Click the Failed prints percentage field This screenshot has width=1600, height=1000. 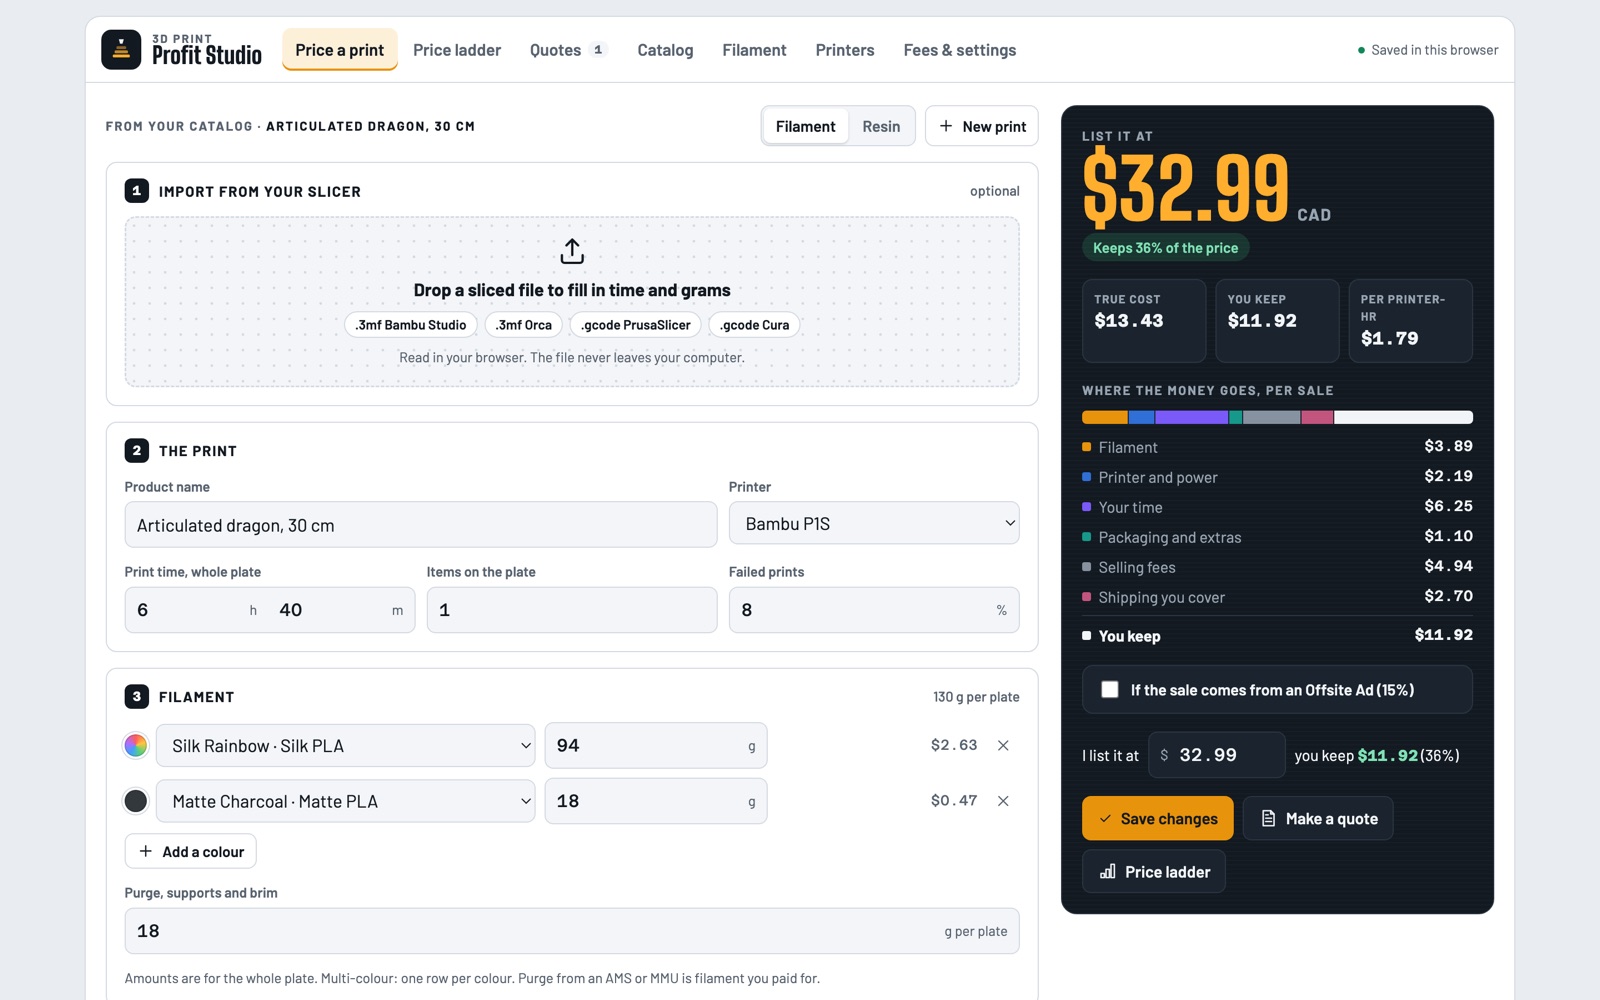pyautogui.click(x=874, y=610)
